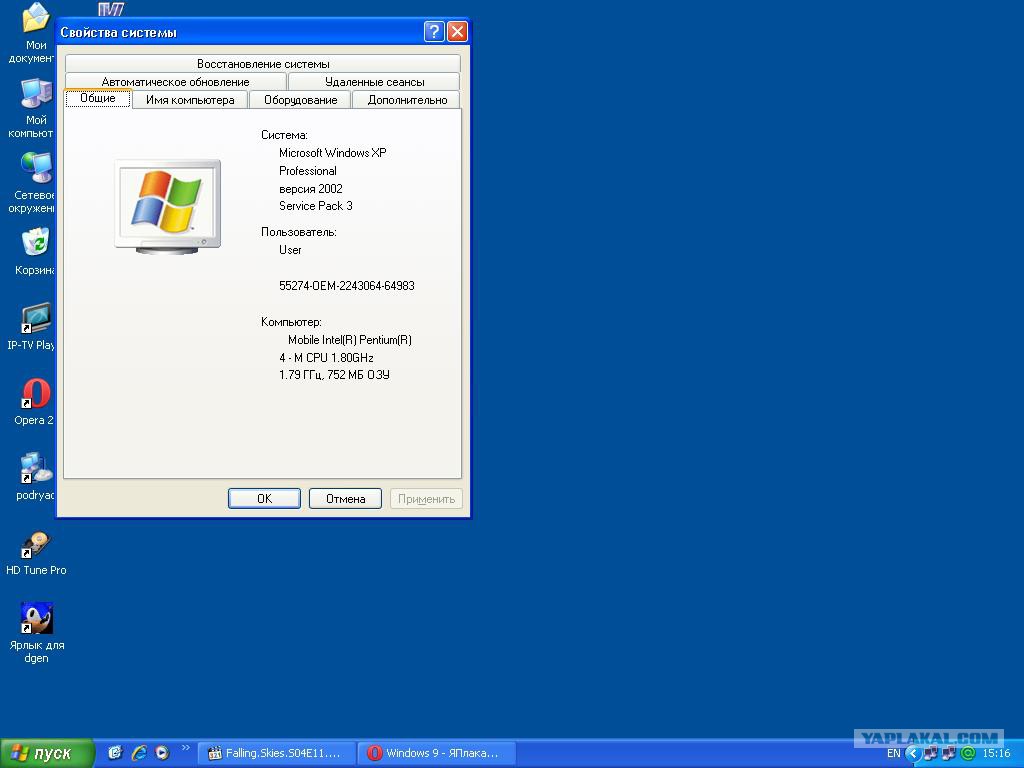Click the green @ tray icon
Viewport: 1024px width, 768px height.
click(x=968, y=754)
